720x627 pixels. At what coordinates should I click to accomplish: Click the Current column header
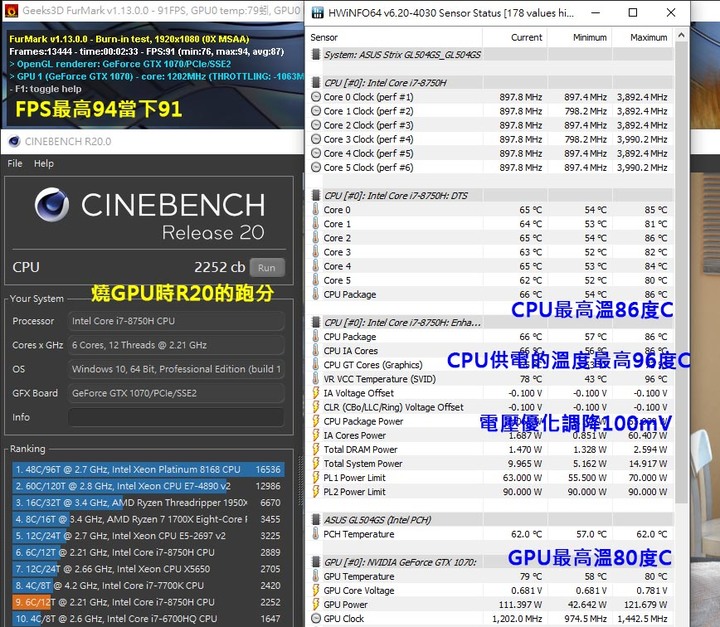526,37
